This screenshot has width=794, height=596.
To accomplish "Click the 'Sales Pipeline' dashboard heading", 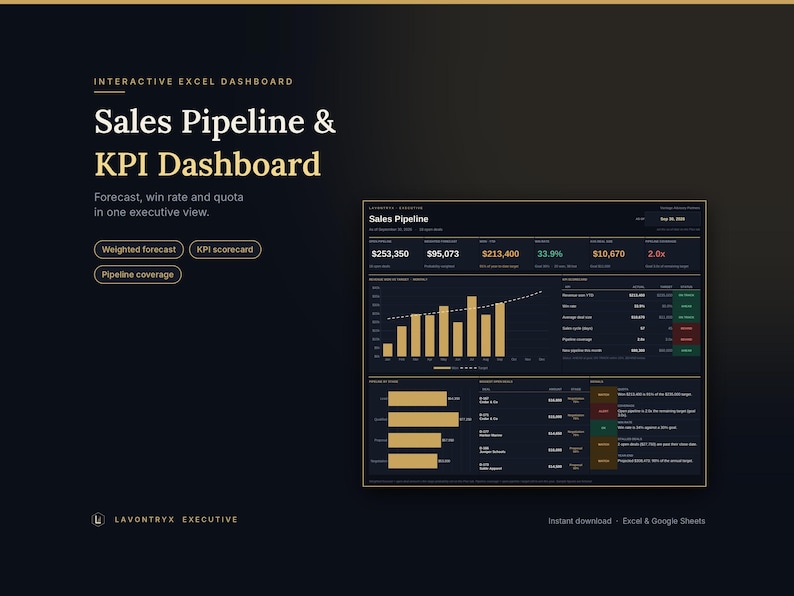I will (399, 219).
